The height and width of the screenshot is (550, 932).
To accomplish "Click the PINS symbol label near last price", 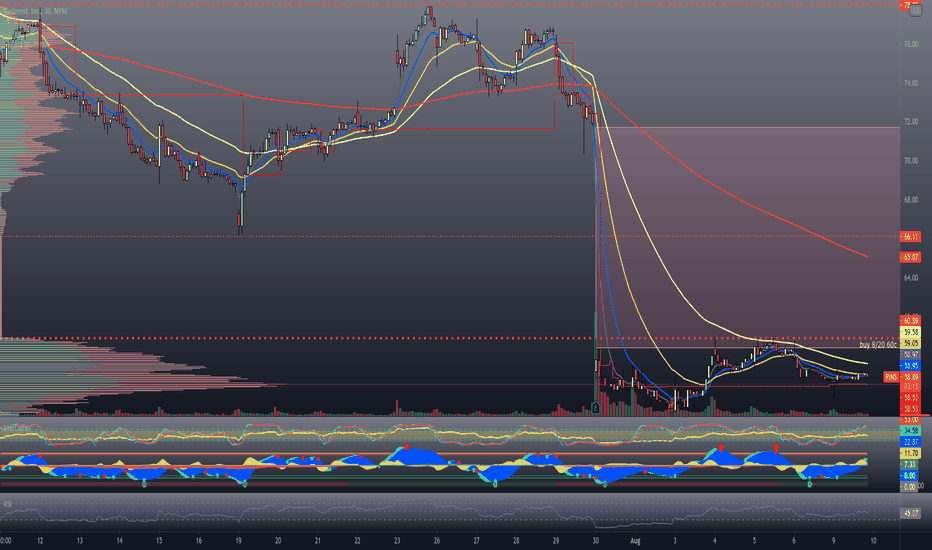I will (x=891, y=377).
